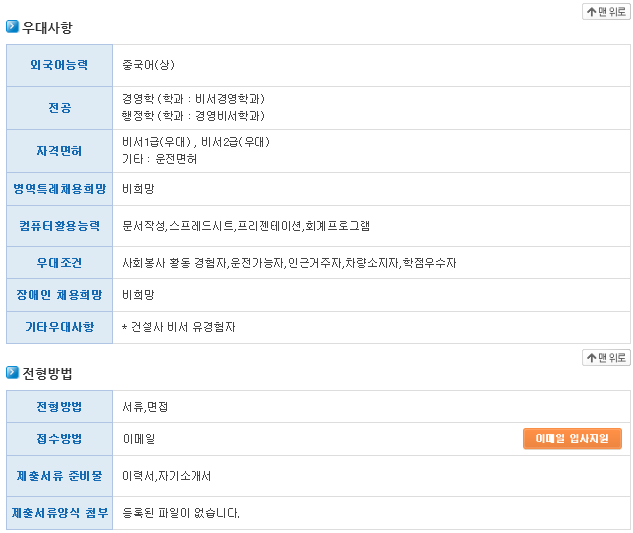
Task: Click the blue arrow icon beside 우대사항 heading
Action: [x=12, y=27]
